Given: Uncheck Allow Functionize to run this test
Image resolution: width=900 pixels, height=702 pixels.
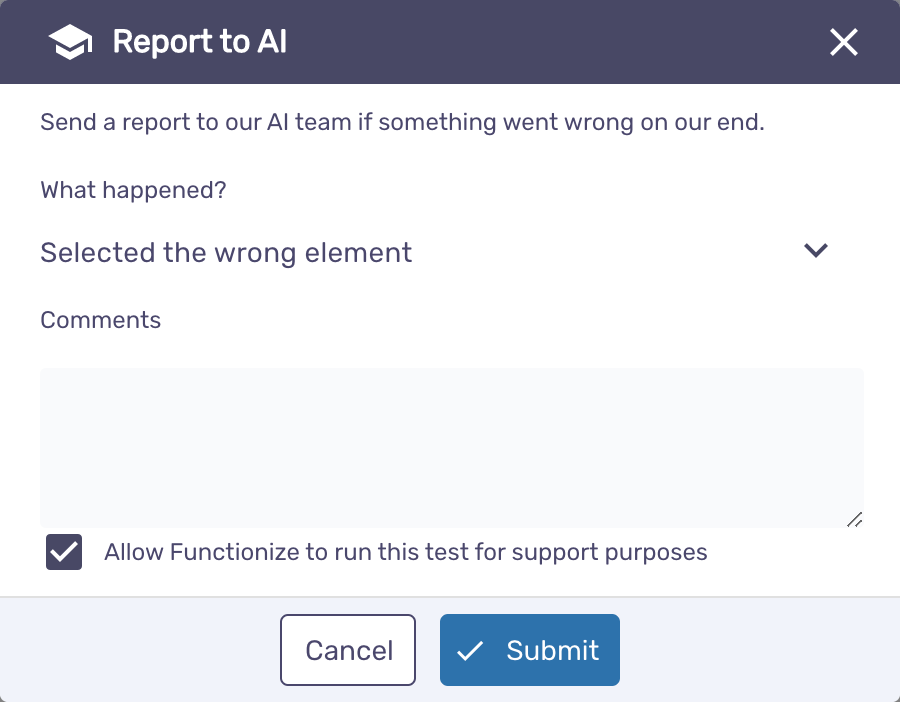Looking at the screenshot, I should (x=64, y=552).
